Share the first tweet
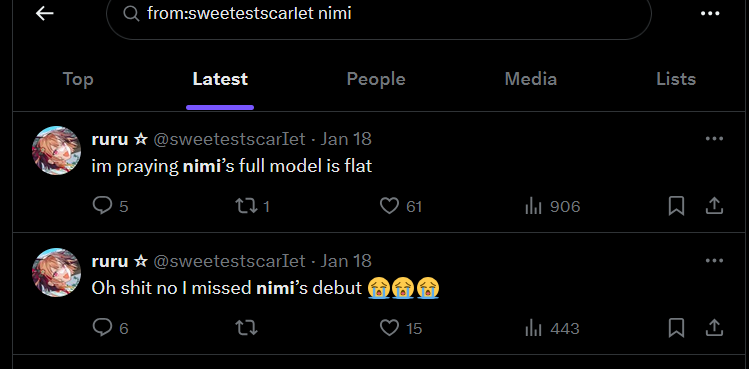The image size is (749, 369). 714,206
